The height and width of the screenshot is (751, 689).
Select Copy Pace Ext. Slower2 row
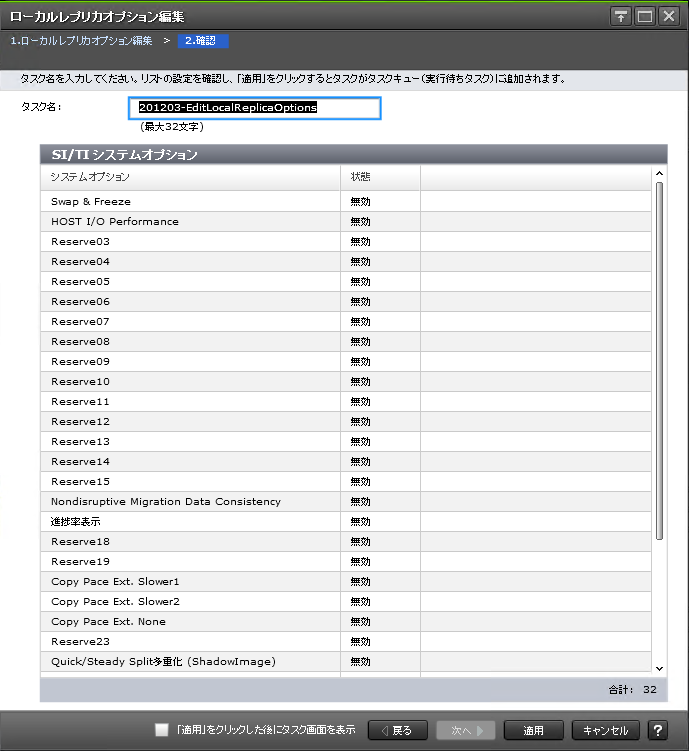(346, 602)
